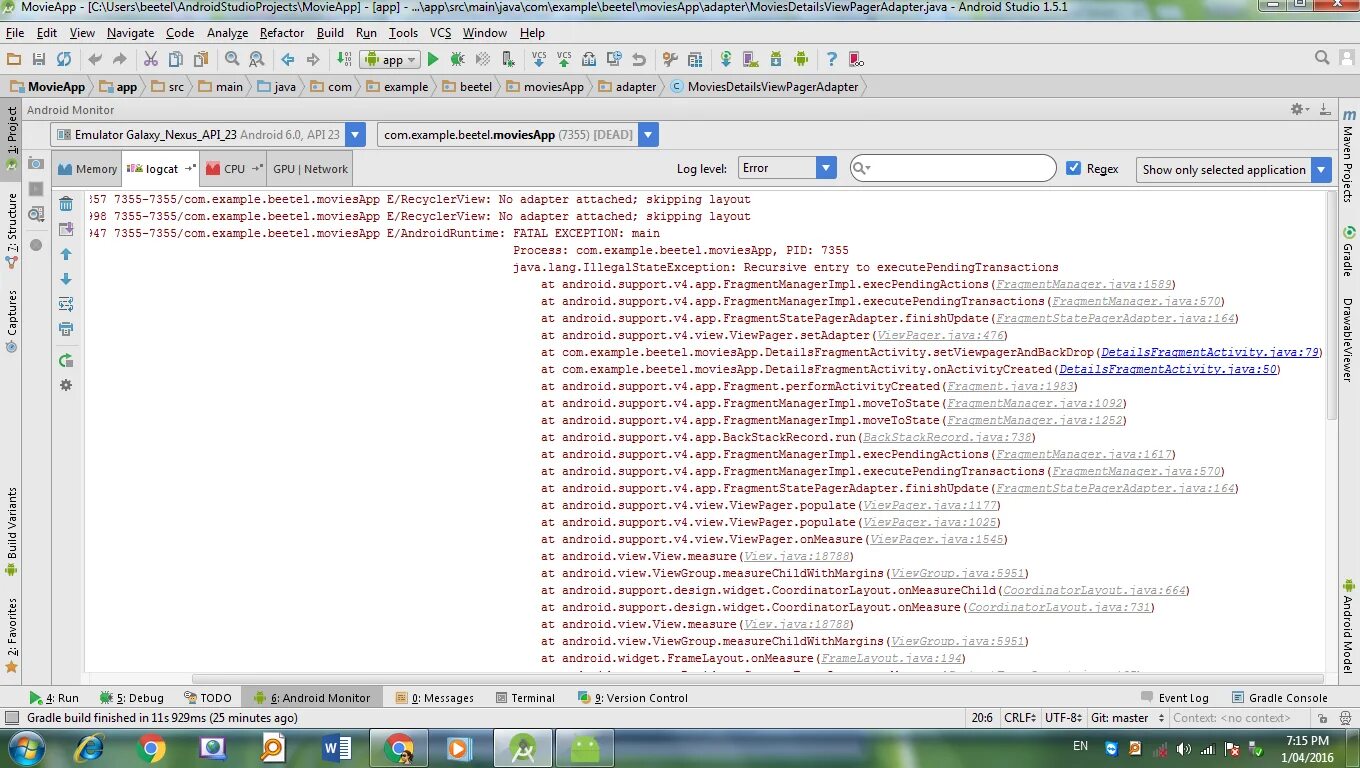
Task: Open the Git: master branch selector
Action: click(1126, 717)
